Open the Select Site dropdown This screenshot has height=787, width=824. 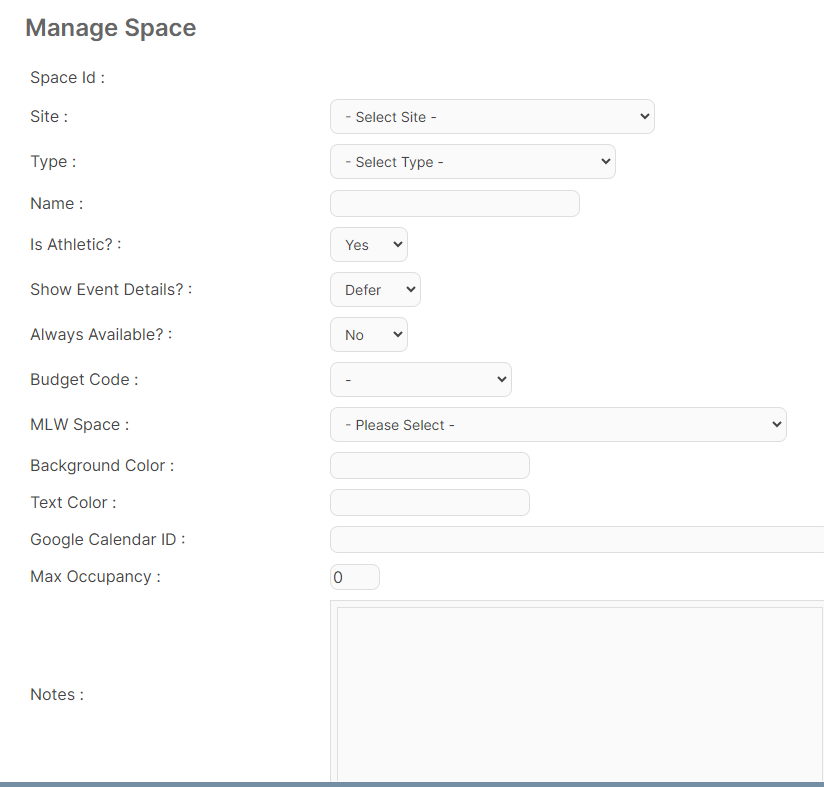[492, 117]
